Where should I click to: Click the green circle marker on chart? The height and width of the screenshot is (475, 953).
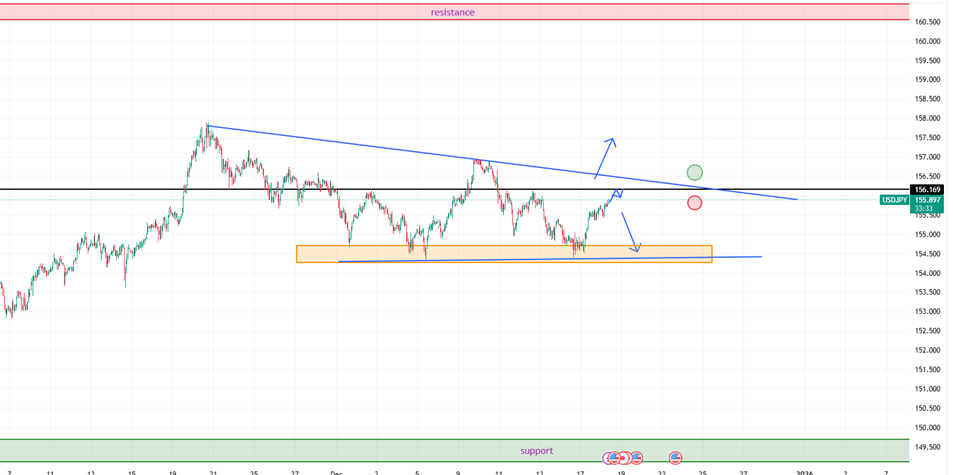[695, 173]
